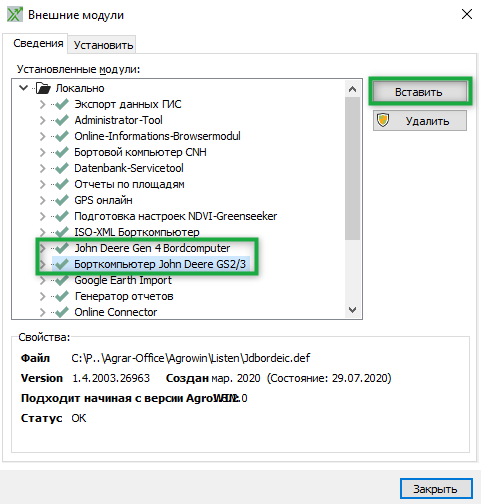This screenshot has width=481, height=504.
Task: Select John Deere Gen 4 Bordcomputer module
Action: [152, 248]
